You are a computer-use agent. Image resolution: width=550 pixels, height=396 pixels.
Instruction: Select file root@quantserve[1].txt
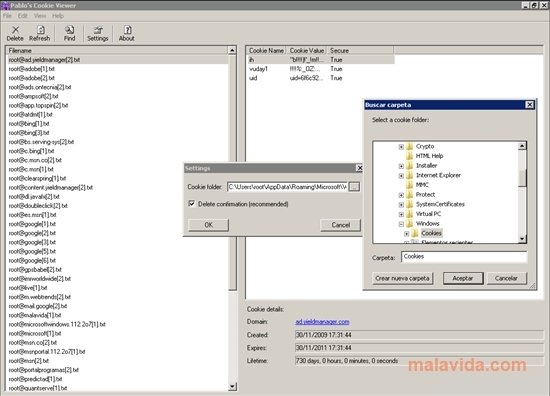[38, 388]
